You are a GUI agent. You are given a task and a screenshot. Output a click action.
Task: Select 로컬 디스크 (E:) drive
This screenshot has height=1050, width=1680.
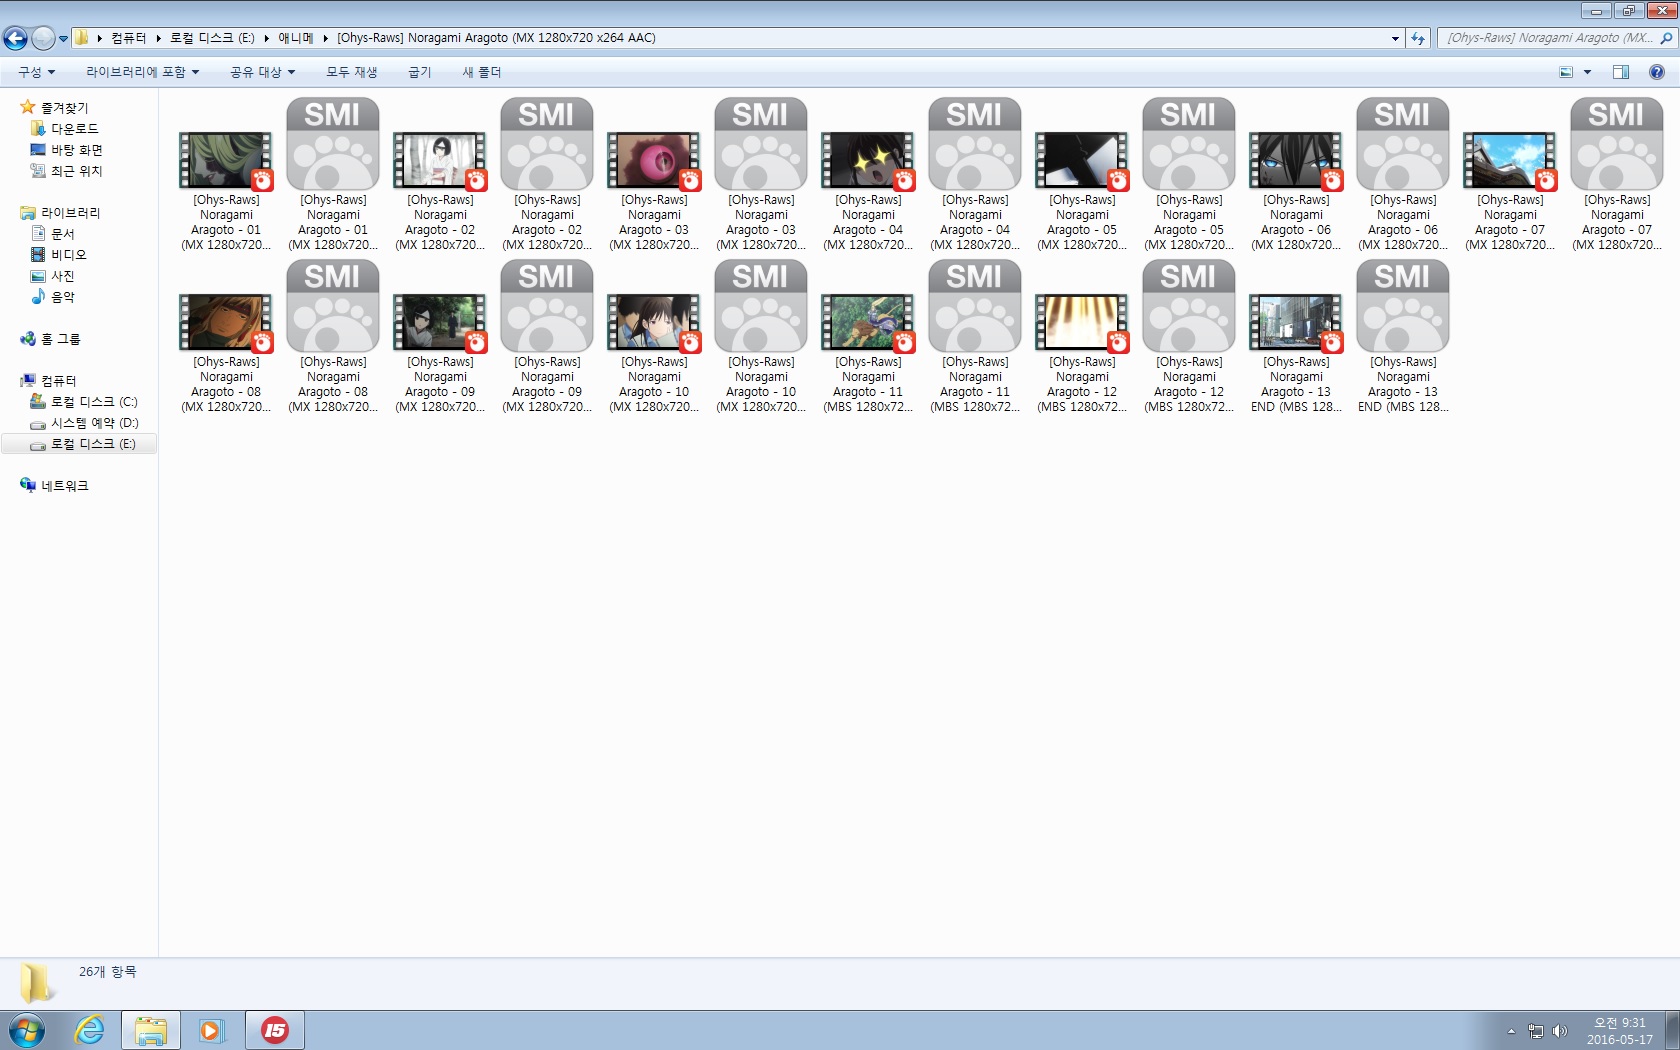(x=79, y=443)
